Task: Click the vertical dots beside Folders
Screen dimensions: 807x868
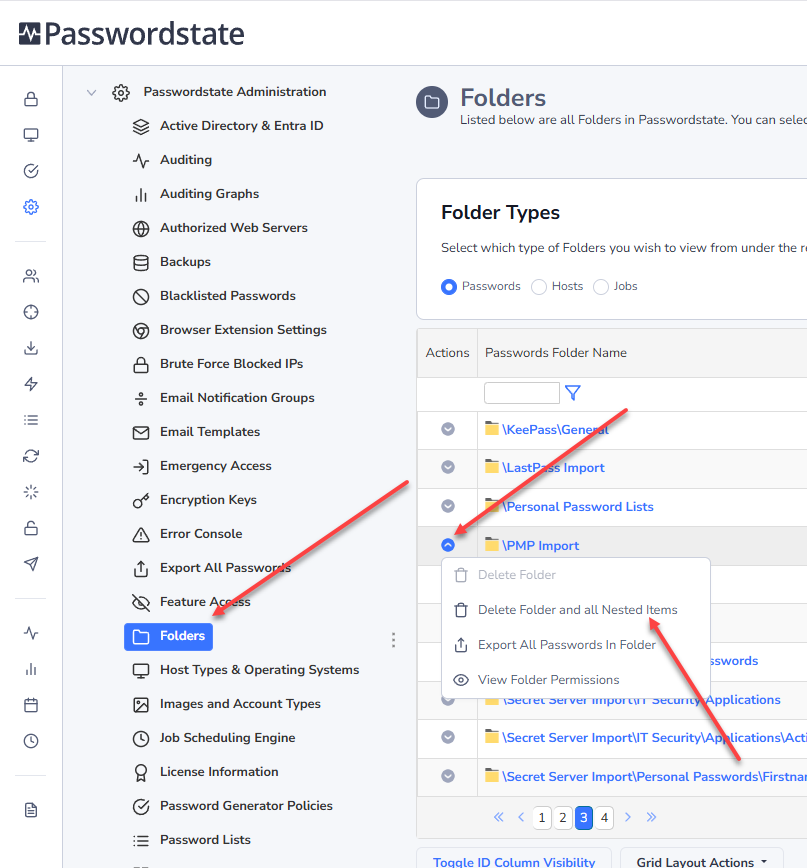Action: (x=394, y=640)
